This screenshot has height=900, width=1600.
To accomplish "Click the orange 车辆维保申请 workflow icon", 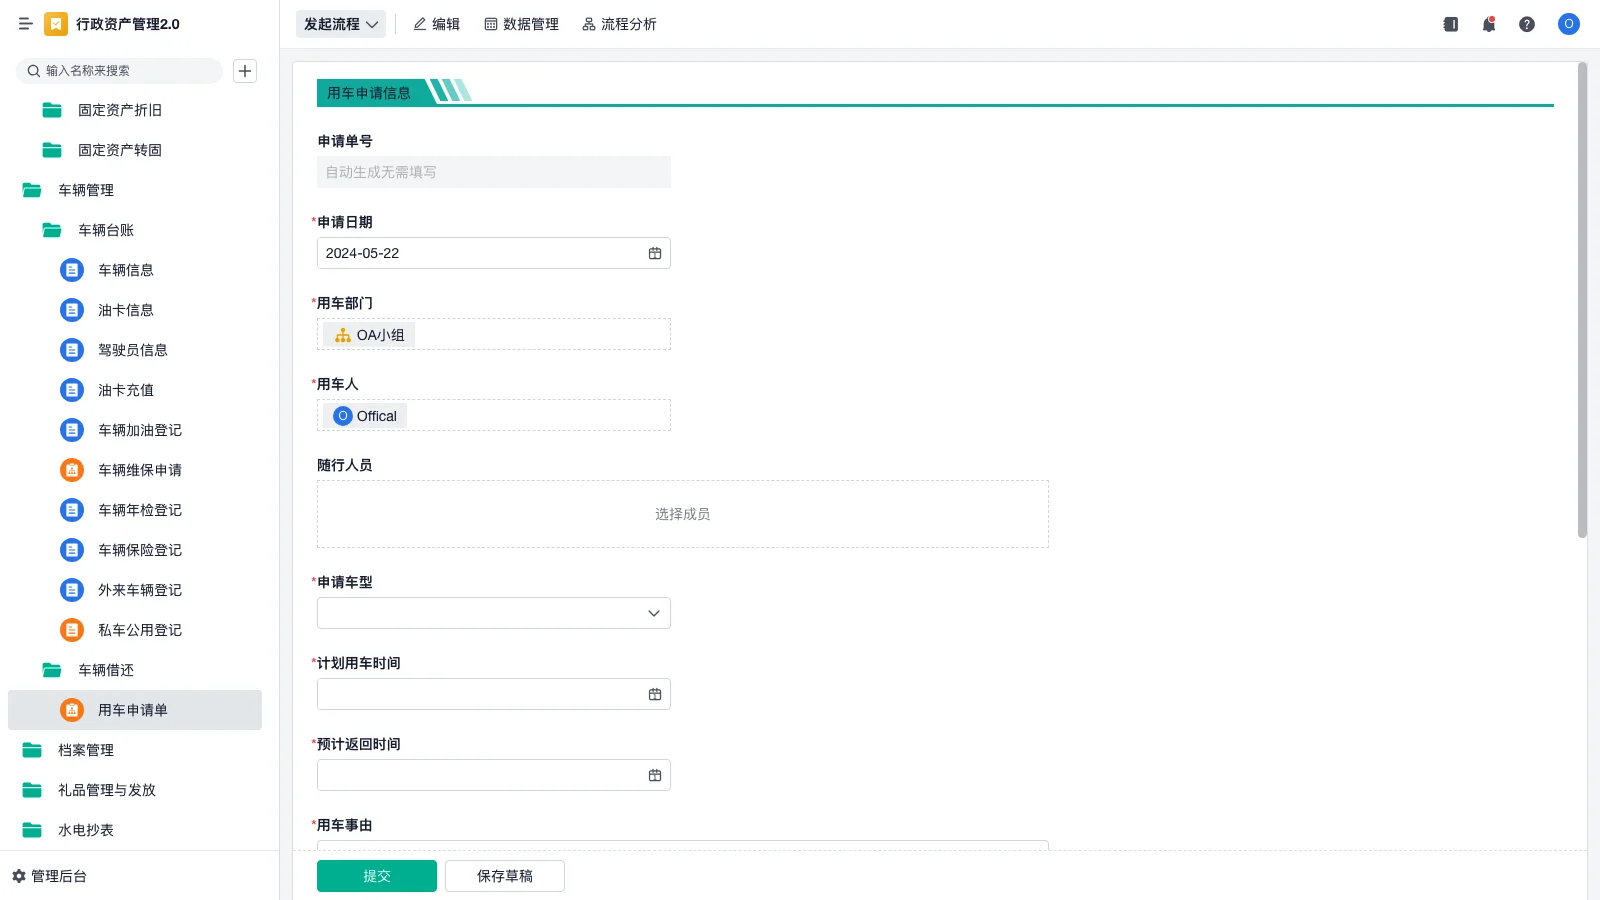I will 72,470.
